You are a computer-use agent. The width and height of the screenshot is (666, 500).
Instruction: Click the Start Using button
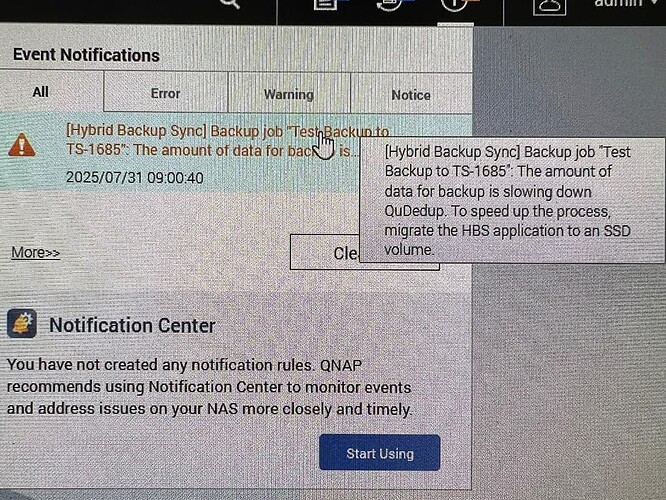tap(380, 453)
